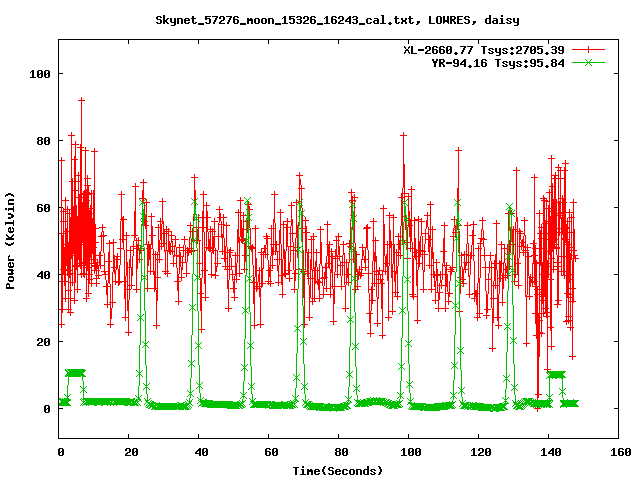The height and width of the screenshot is (480, 640).
Task: Click the red spike top near 98 seconds
Action: tap(404, 135)
